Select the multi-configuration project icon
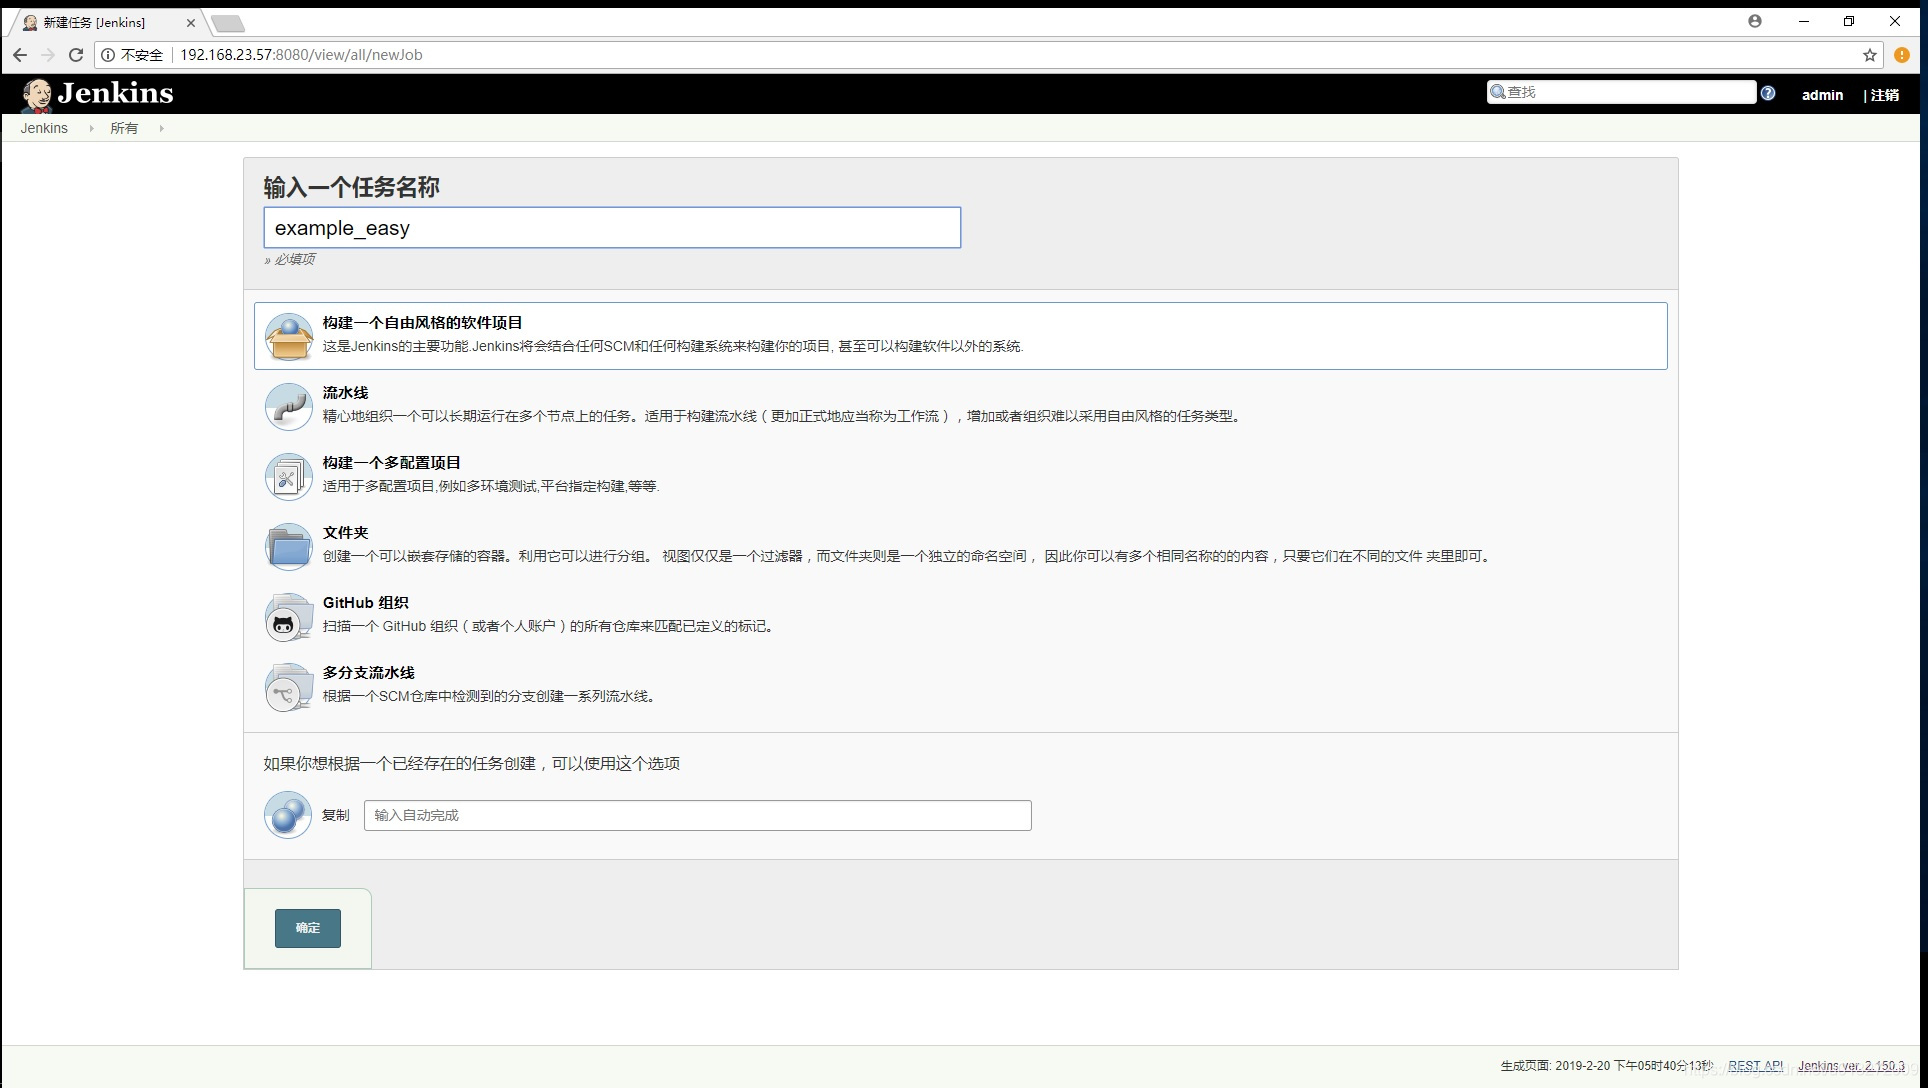1928x1088 pixels. tap(289, 476)
